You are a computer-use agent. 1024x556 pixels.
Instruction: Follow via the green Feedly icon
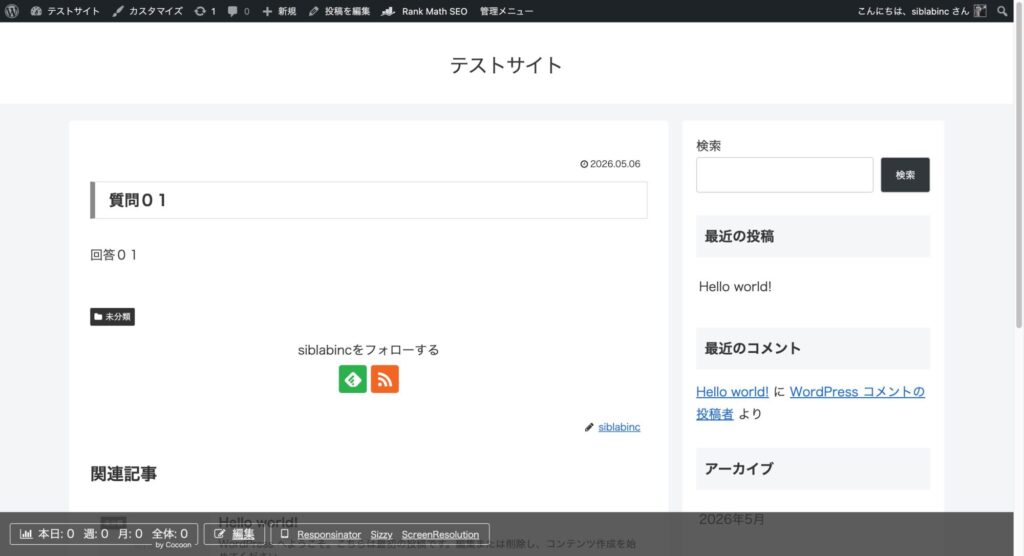coord(353,380)
